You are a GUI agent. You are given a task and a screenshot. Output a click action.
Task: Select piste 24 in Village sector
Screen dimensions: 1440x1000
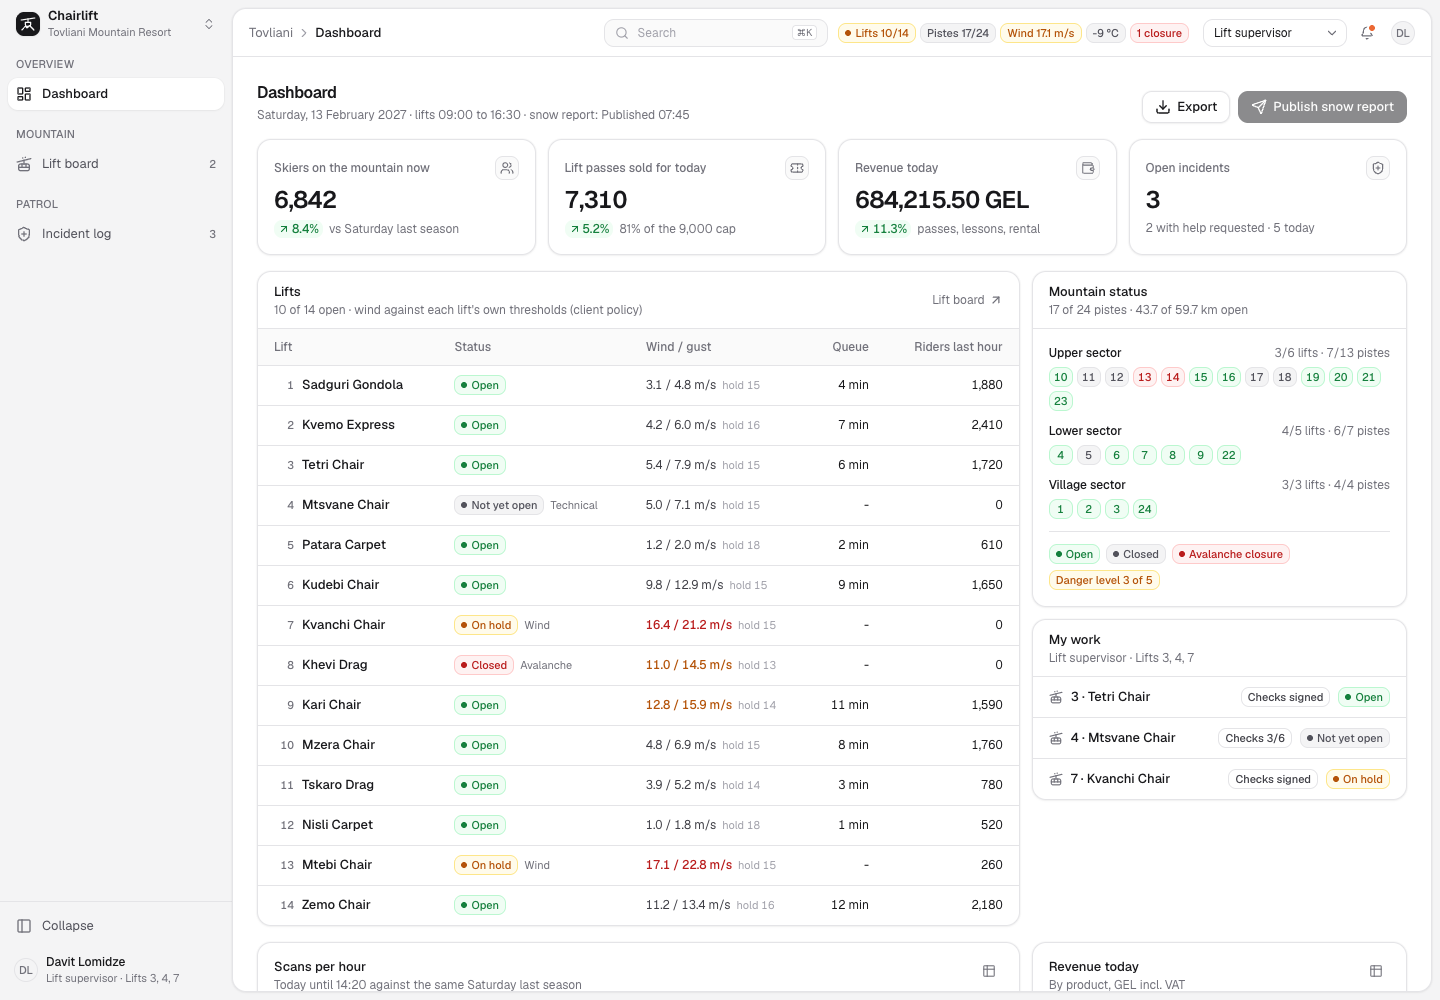click(1145, 509)
